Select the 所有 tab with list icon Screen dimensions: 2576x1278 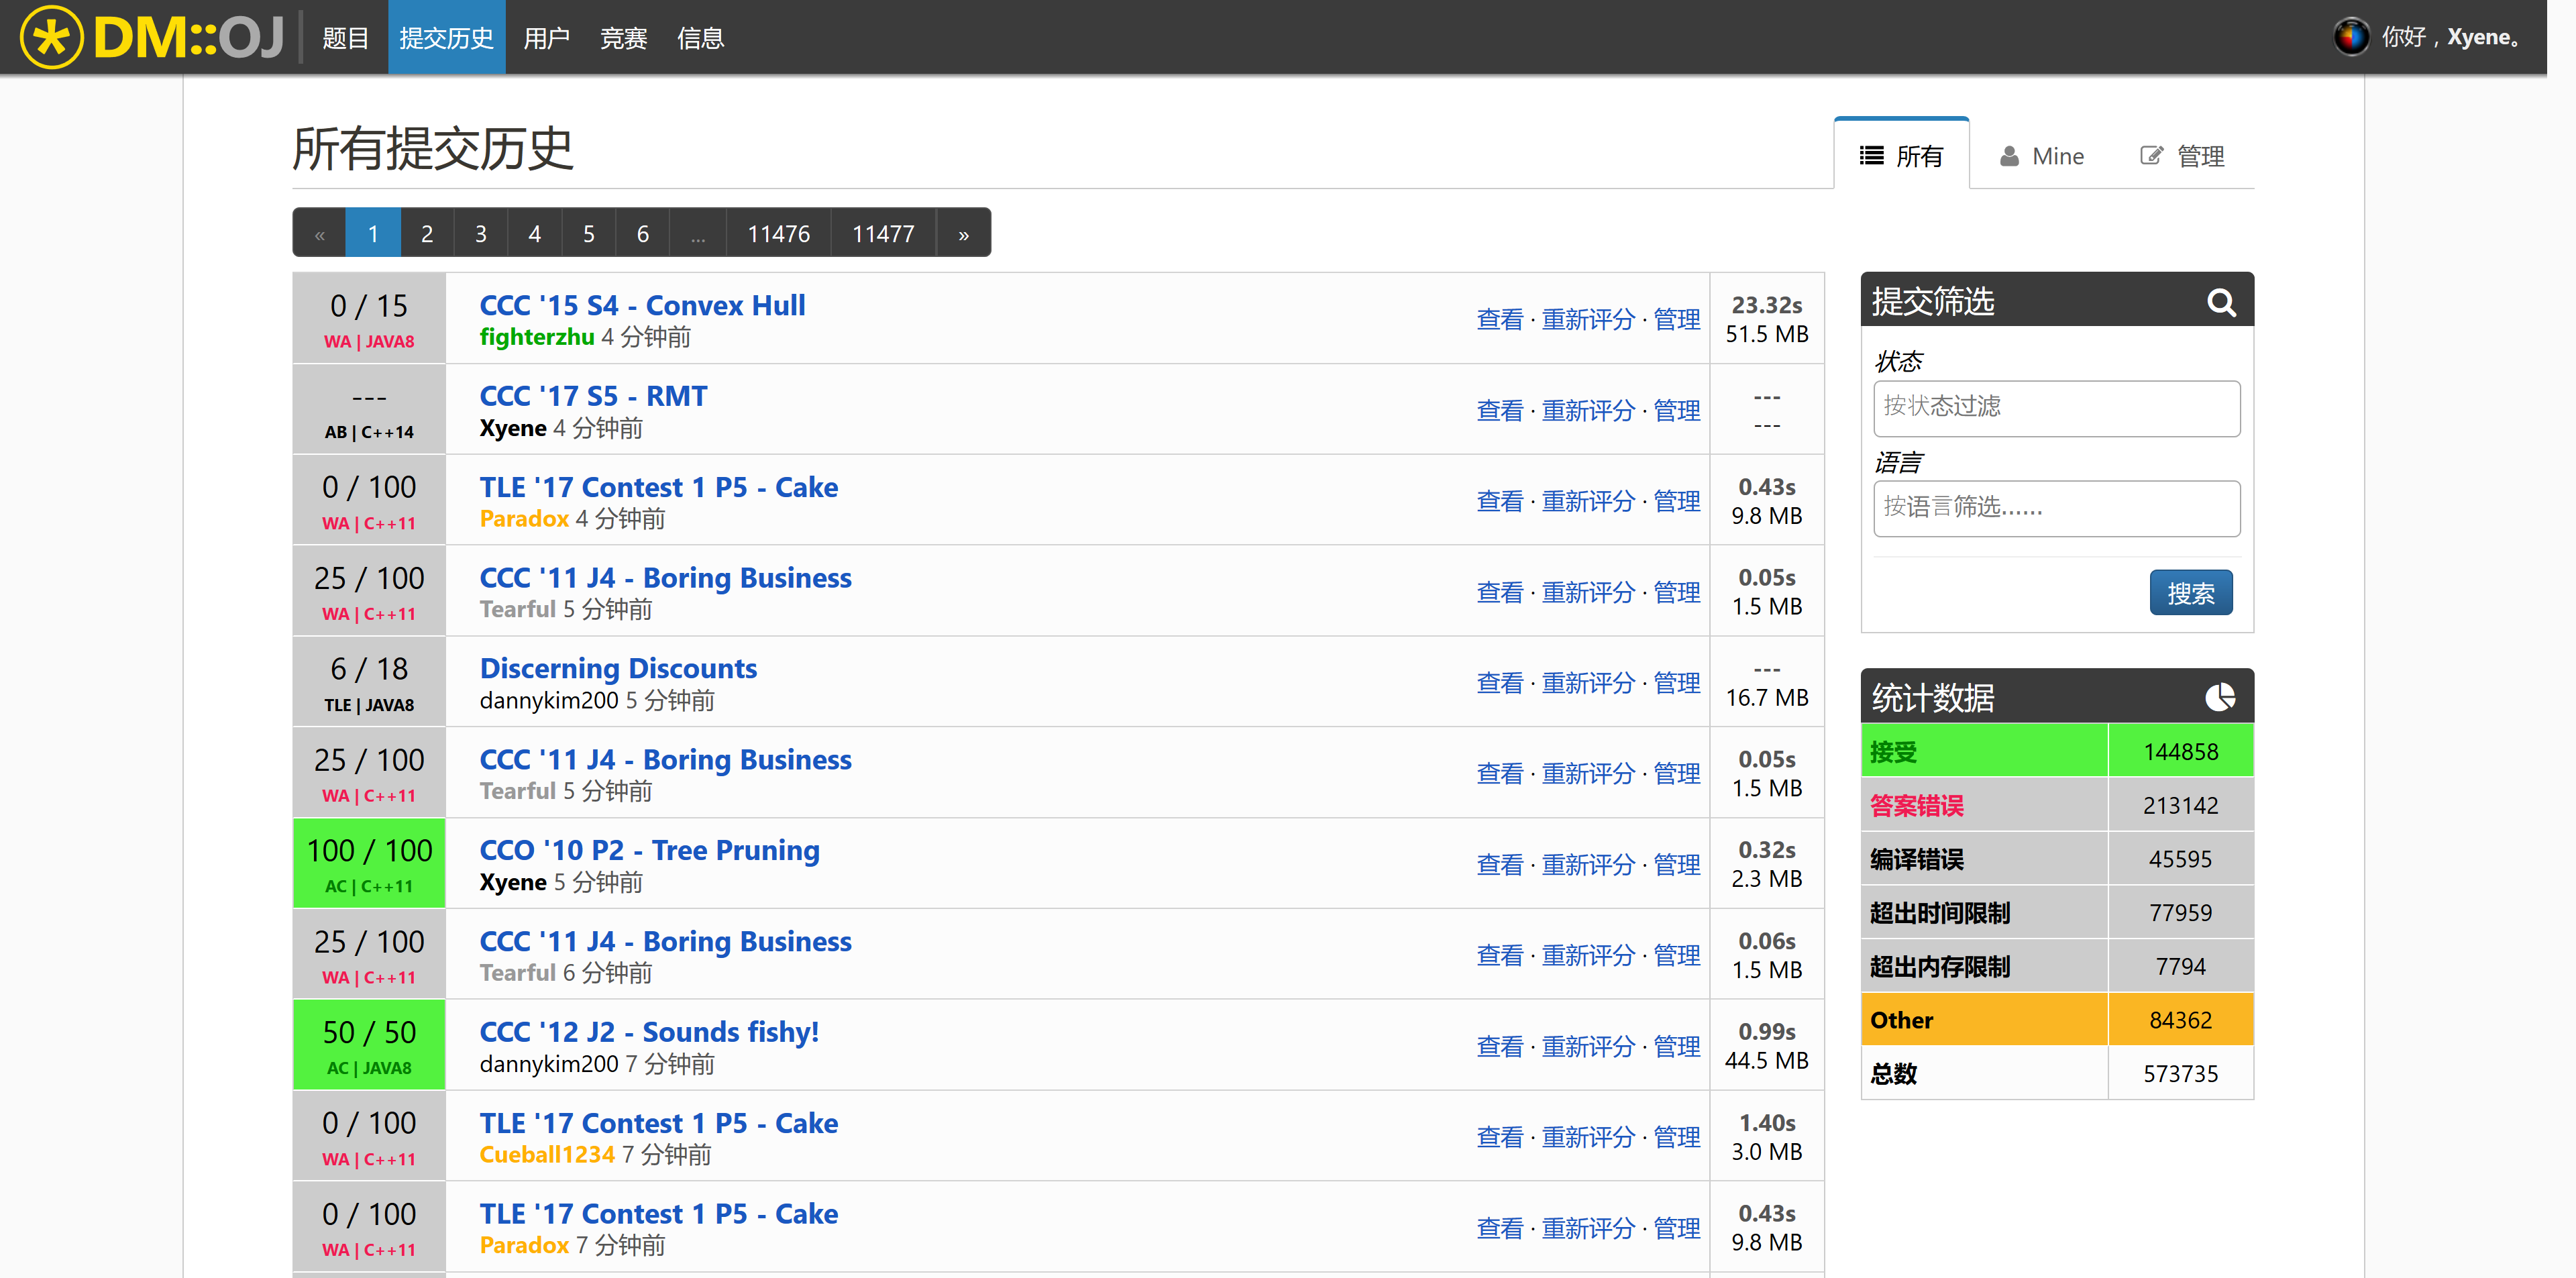[x=1901, y=156]
